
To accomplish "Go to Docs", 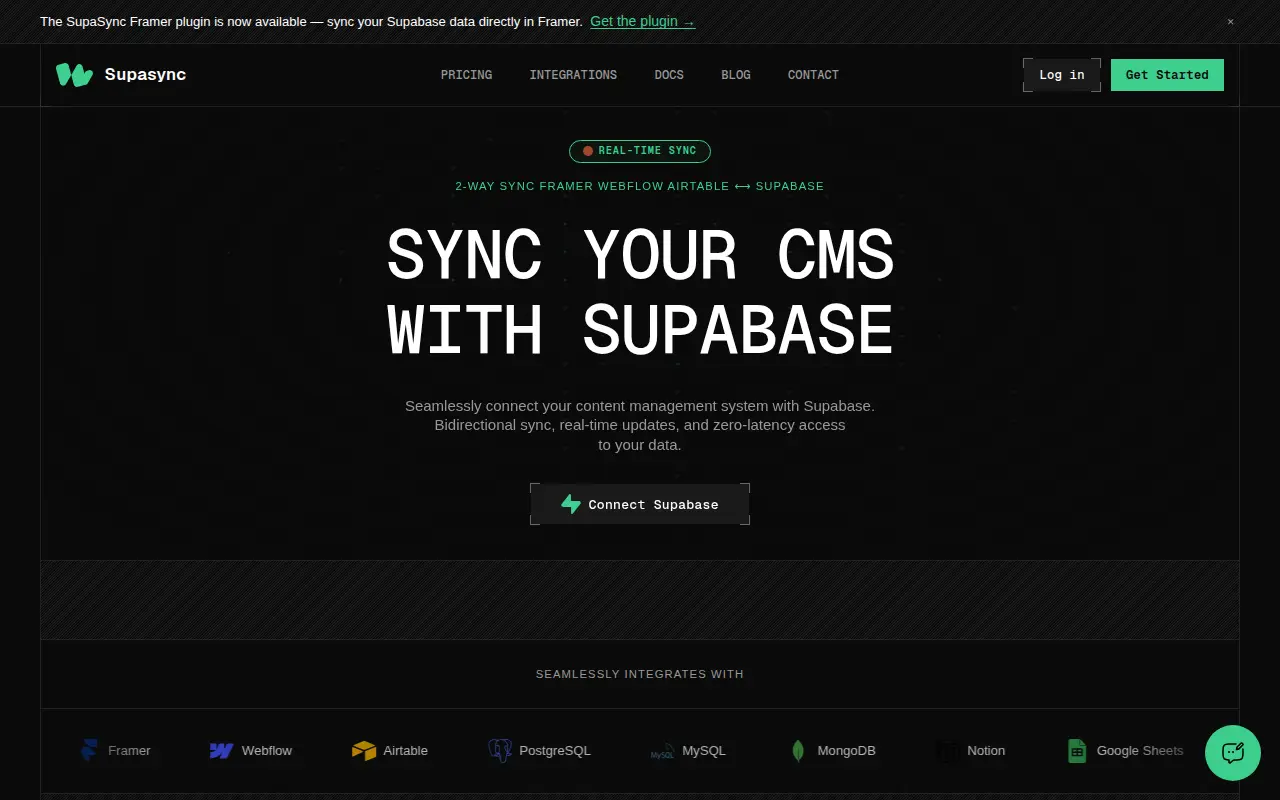I will pos(669,75).
